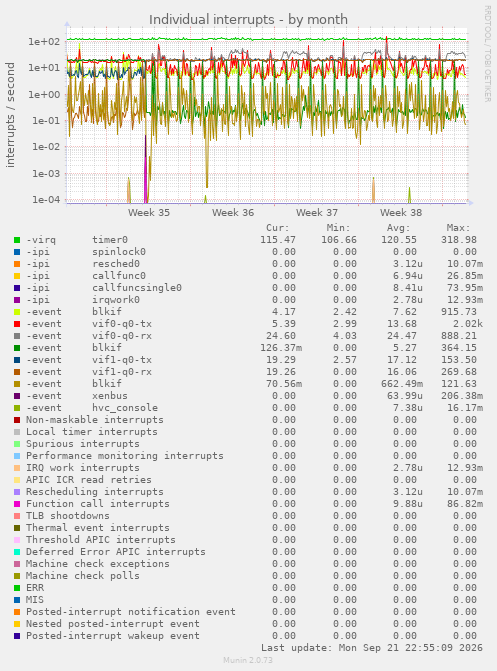Click the cyan Deferred Error APIC swatch
Screen dimensions: 497x671
point(17,552)
